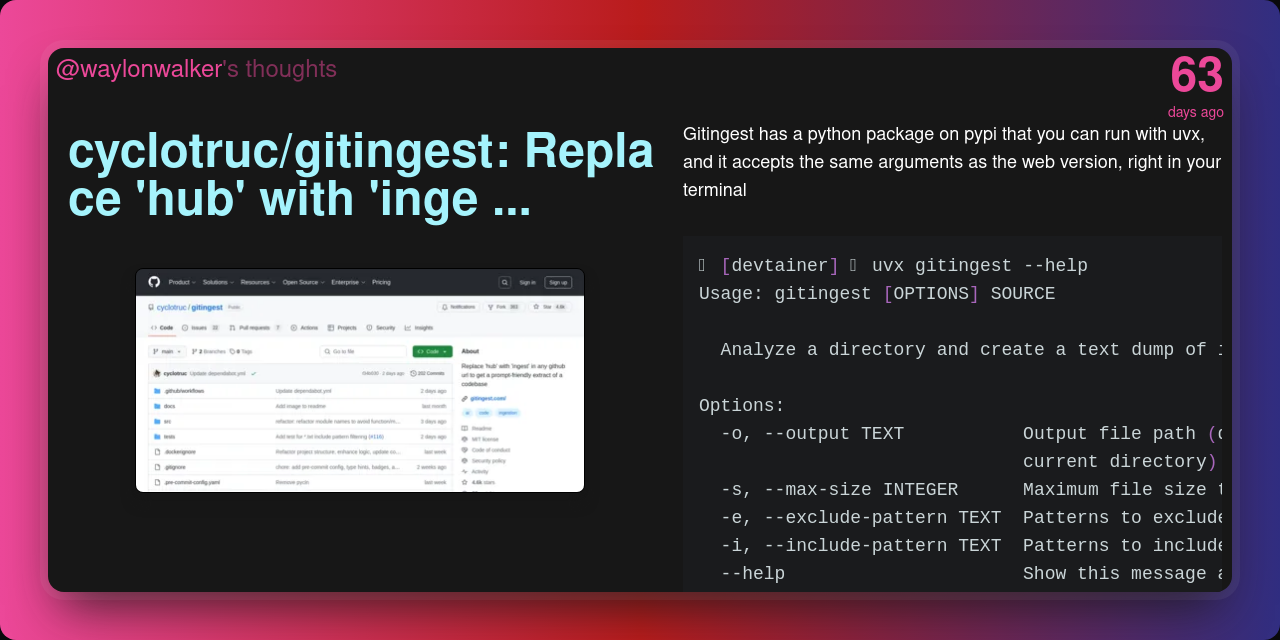Click the GitHub Octocat logo
The width and height of the screenshot is (1280, 640).
(154, 282)
